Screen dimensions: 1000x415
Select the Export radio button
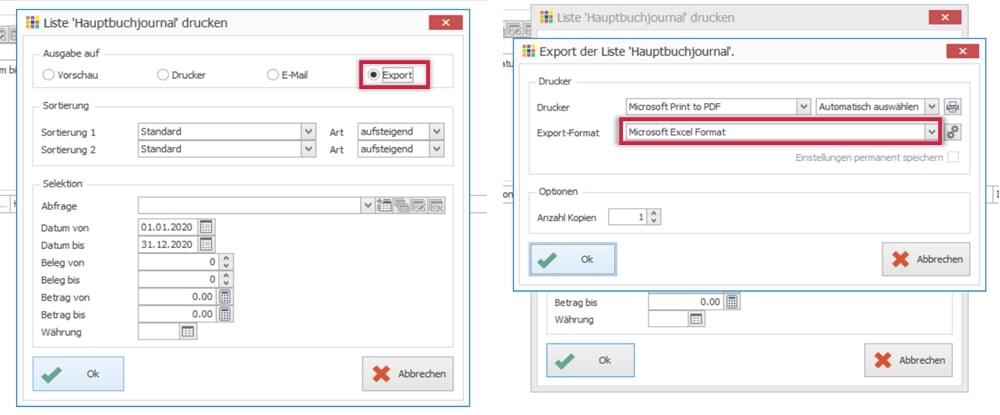(374, 75)
